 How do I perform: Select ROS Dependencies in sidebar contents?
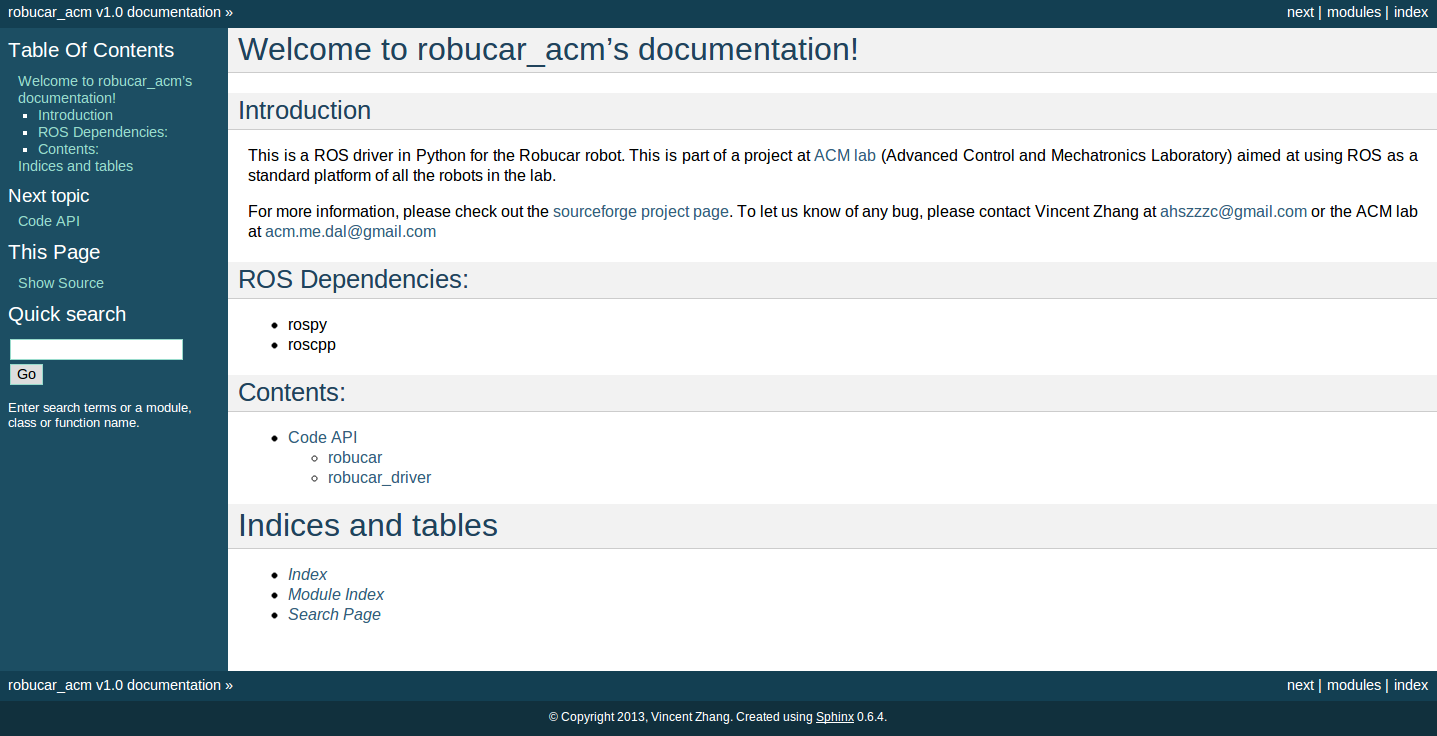102,132
